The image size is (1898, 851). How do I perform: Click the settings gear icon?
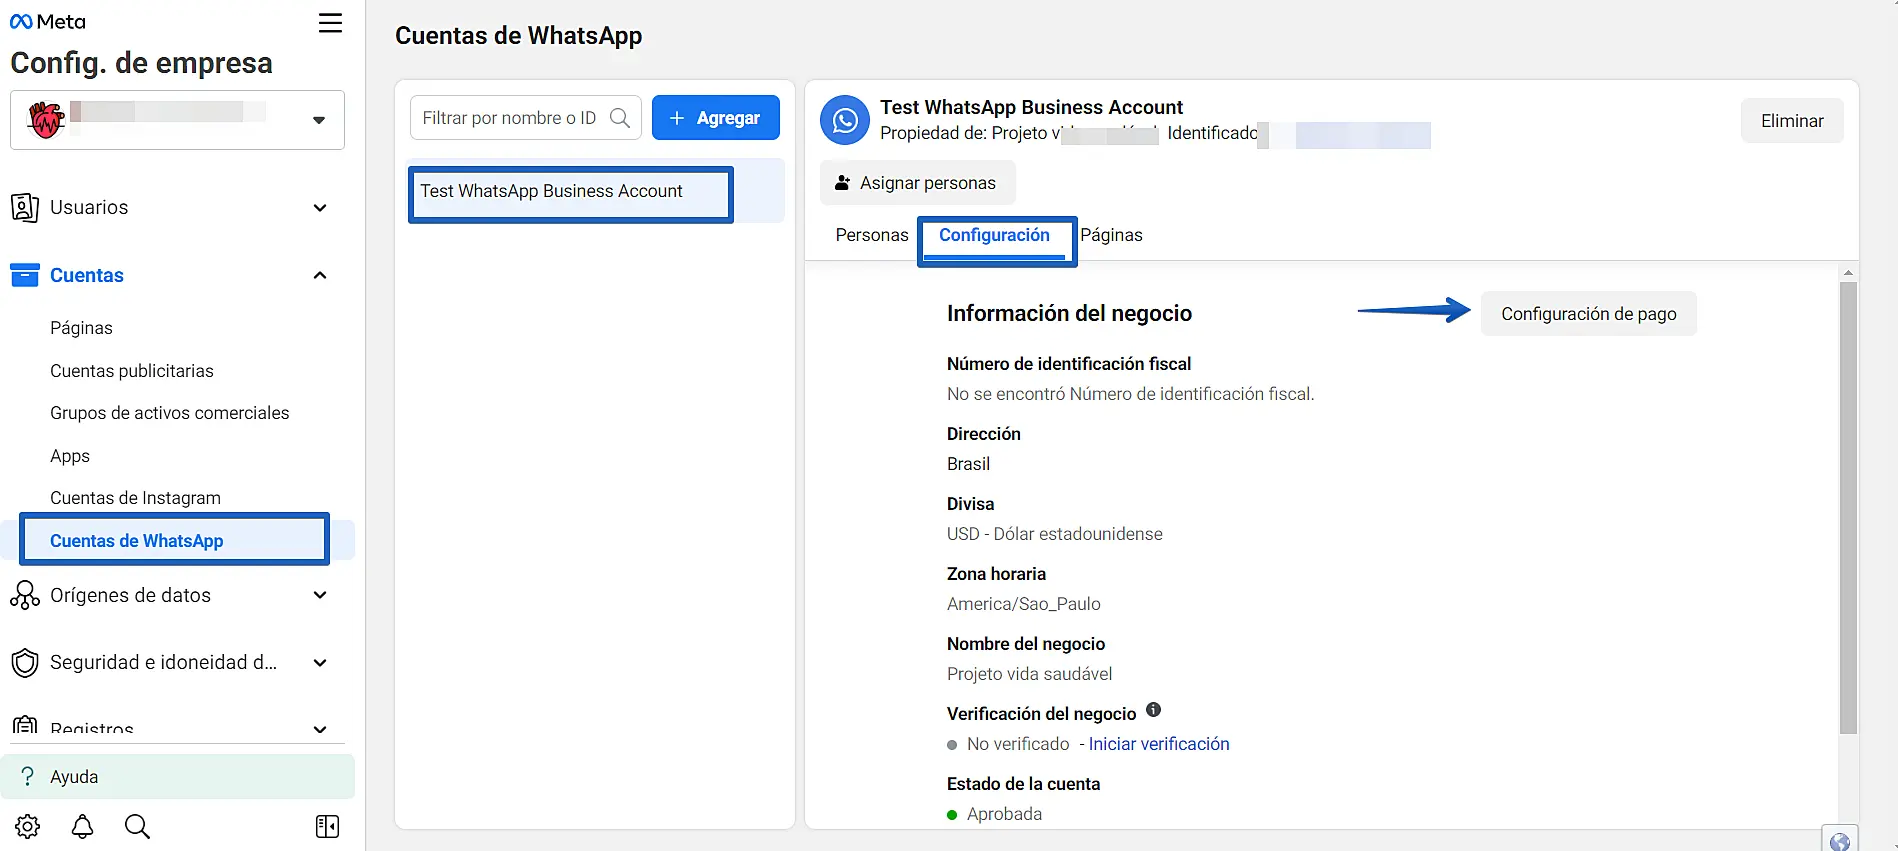point(28,826)
